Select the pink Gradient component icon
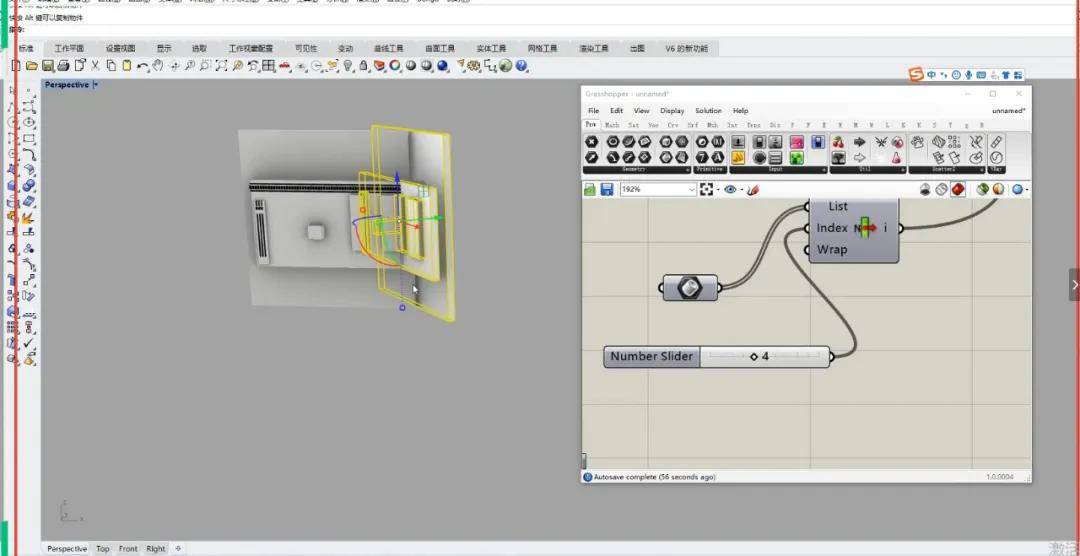1080x556 pixels. (797, 142)
